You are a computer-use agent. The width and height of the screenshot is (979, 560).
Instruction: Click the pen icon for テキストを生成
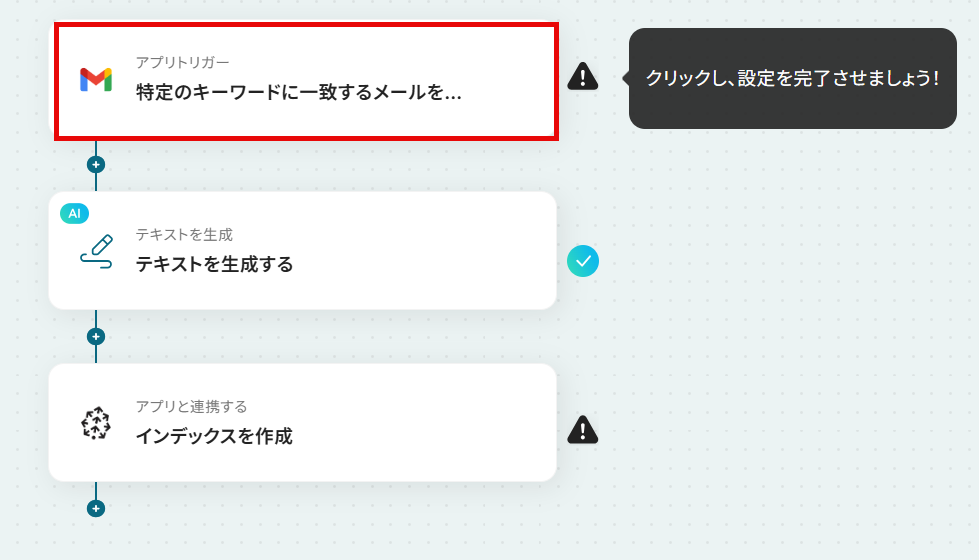pos(96,252)
